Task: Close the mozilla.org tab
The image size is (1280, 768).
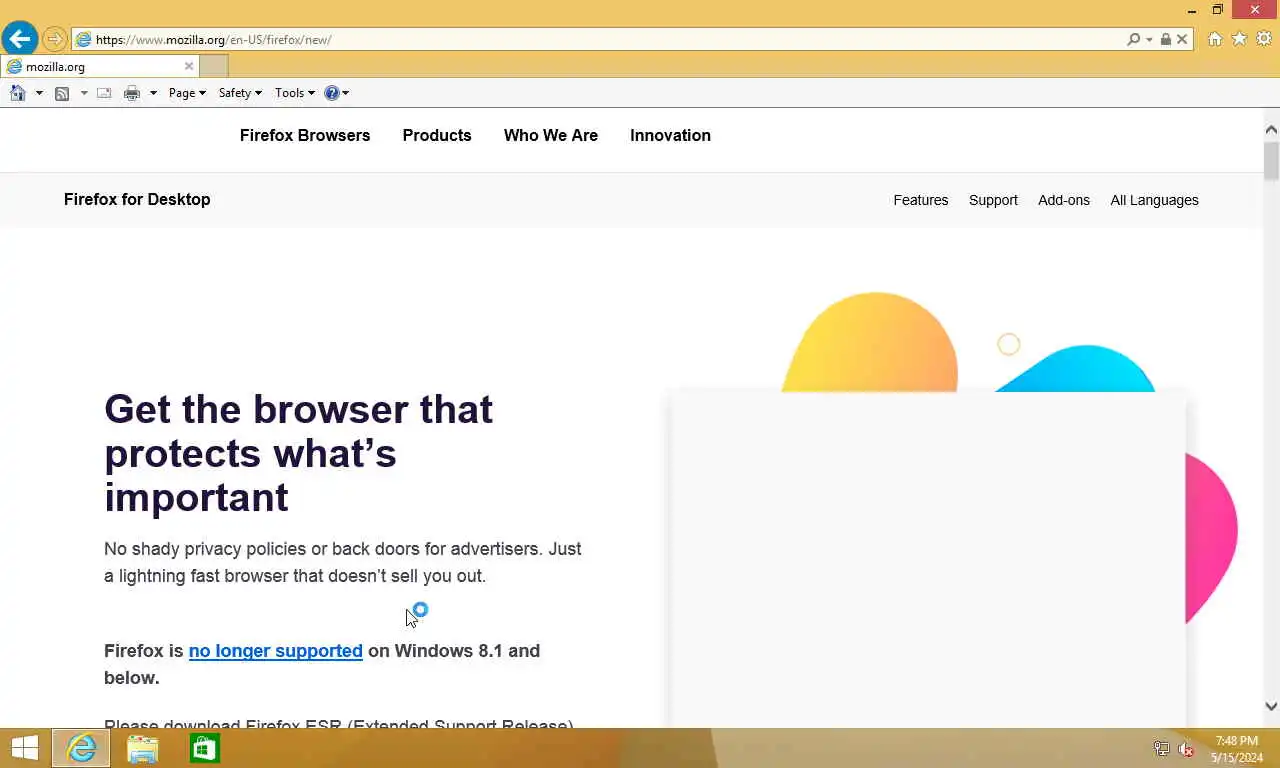Action: coord(189,67)
